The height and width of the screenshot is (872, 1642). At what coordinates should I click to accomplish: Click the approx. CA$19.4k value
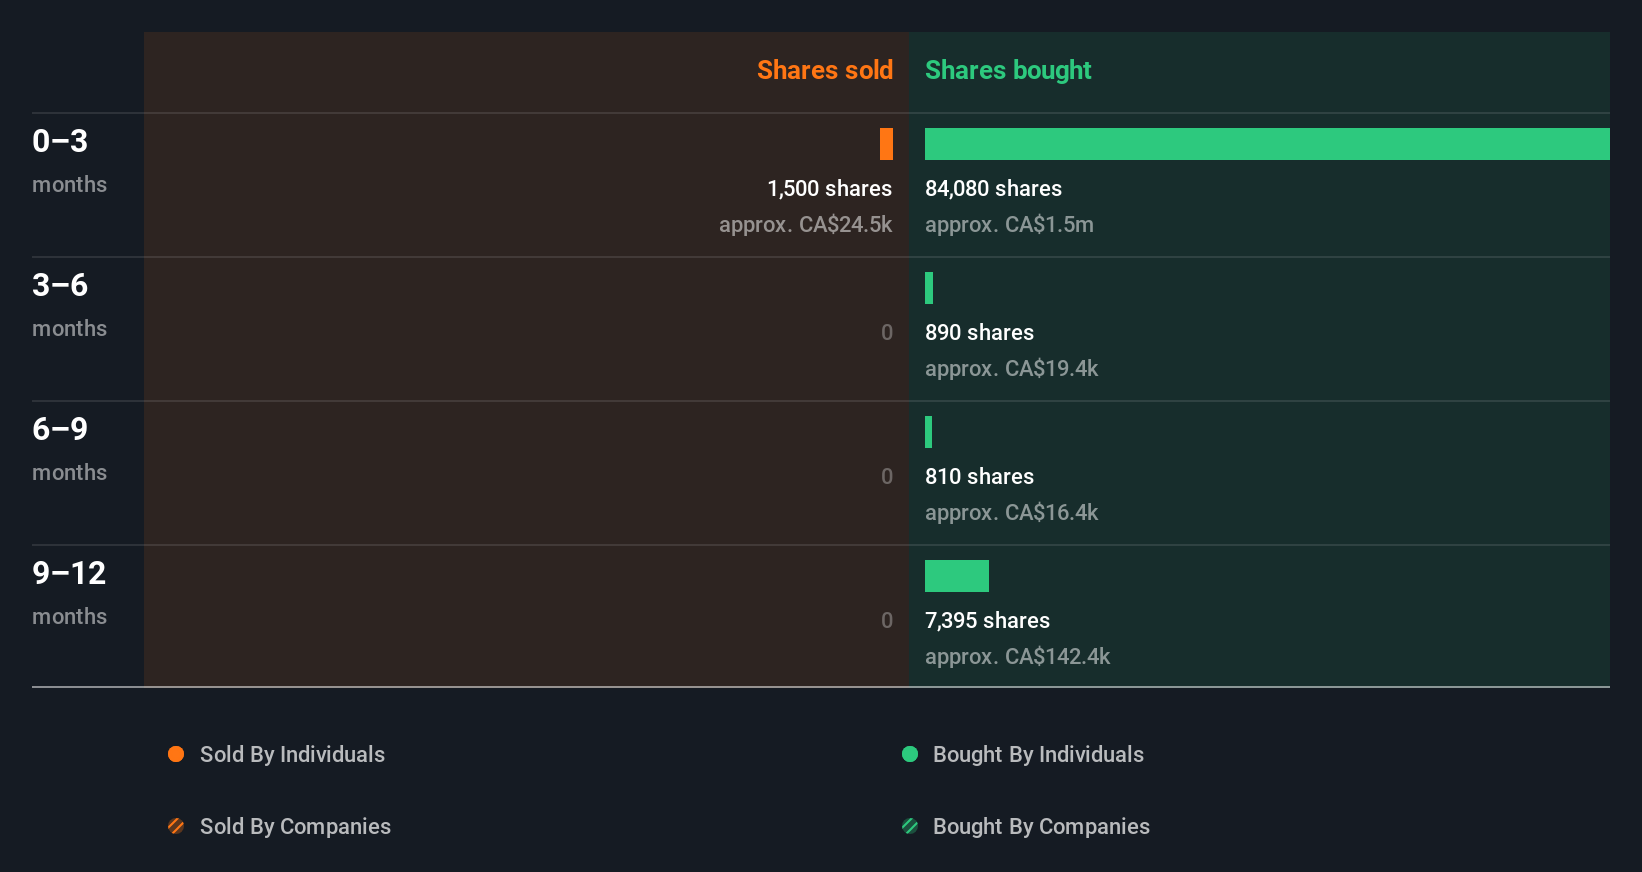[1011, 368]
